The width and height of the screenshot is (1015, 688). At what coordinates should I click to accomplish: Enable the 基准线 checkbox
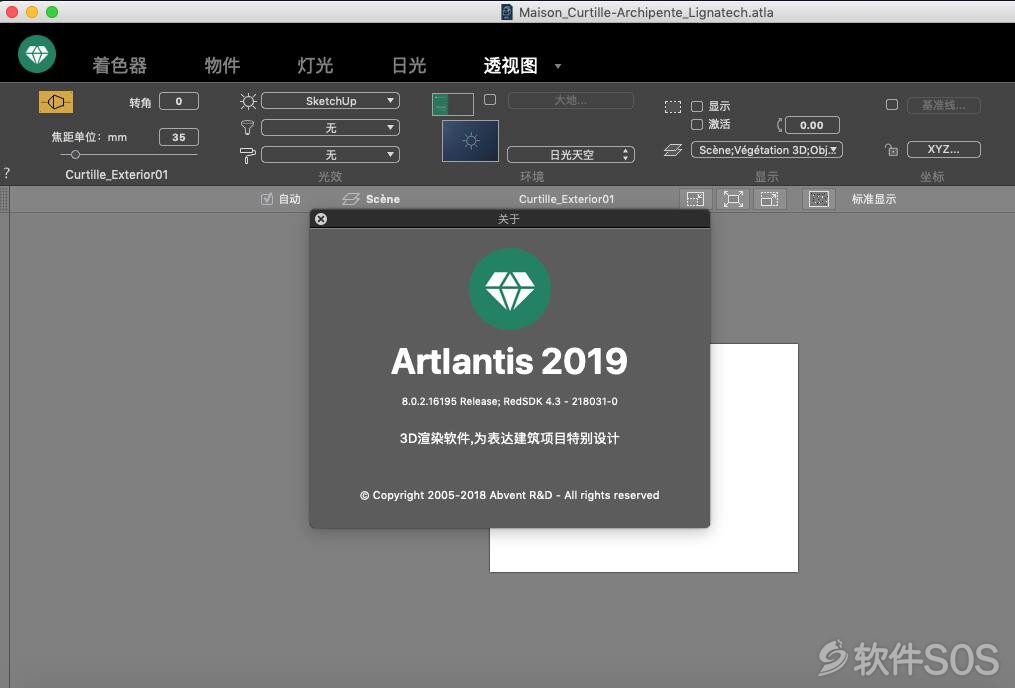click(x=892, y=105)
